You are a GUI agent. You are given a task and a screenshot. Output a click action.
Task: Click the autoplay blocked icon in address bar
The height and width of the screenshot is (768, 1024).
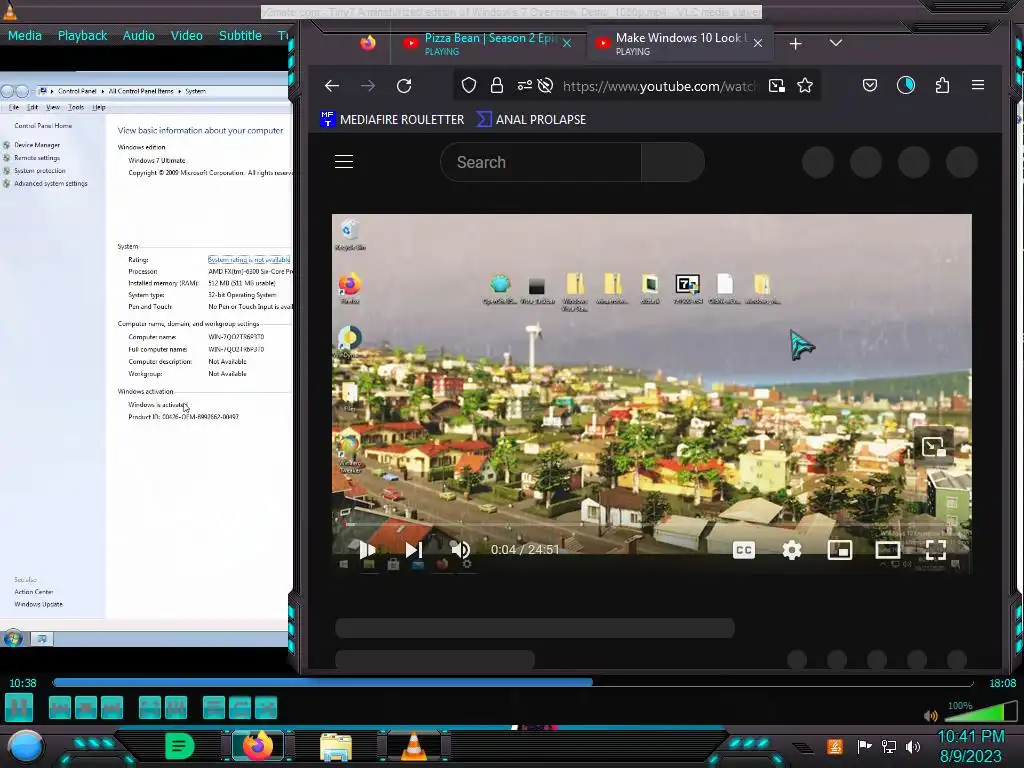[x=545, y=86]
